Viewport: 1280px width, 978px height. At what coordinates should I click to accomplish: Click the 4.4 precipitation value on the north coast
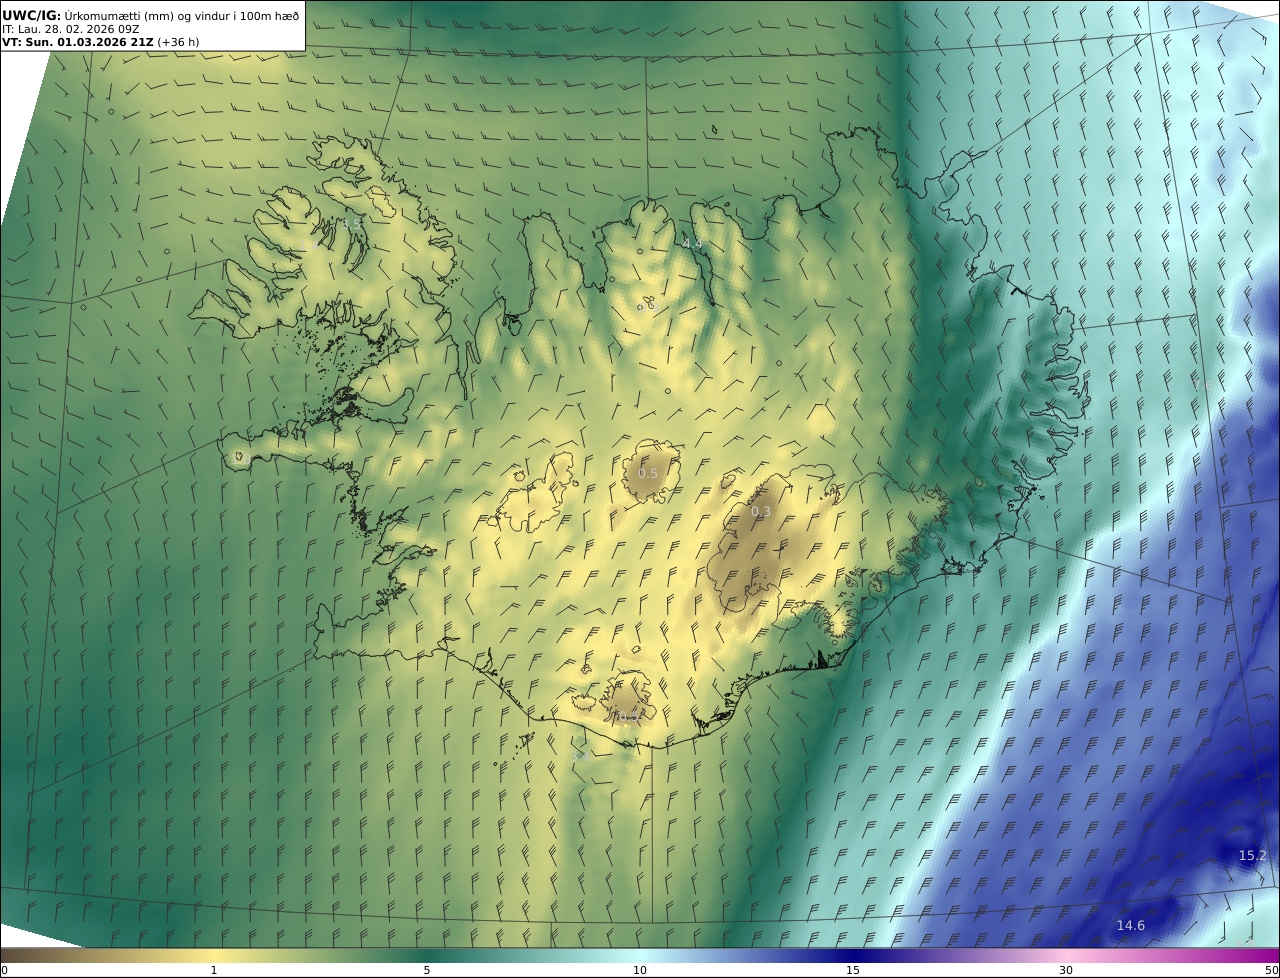(x=692, y=244)
